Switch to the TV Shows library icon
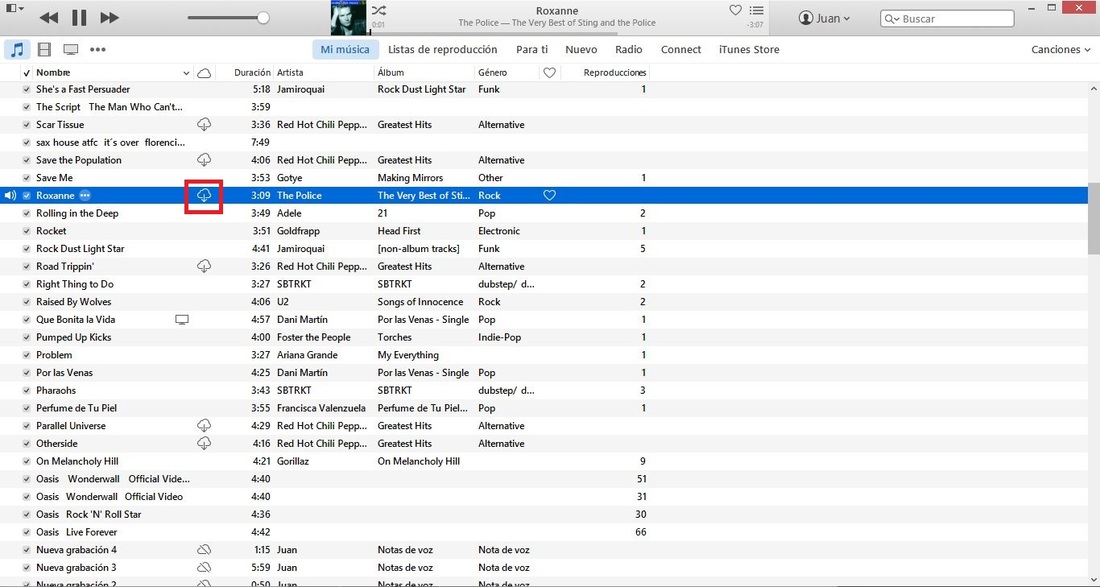This screenshot has height=587, width=1100. pos(70,49)
